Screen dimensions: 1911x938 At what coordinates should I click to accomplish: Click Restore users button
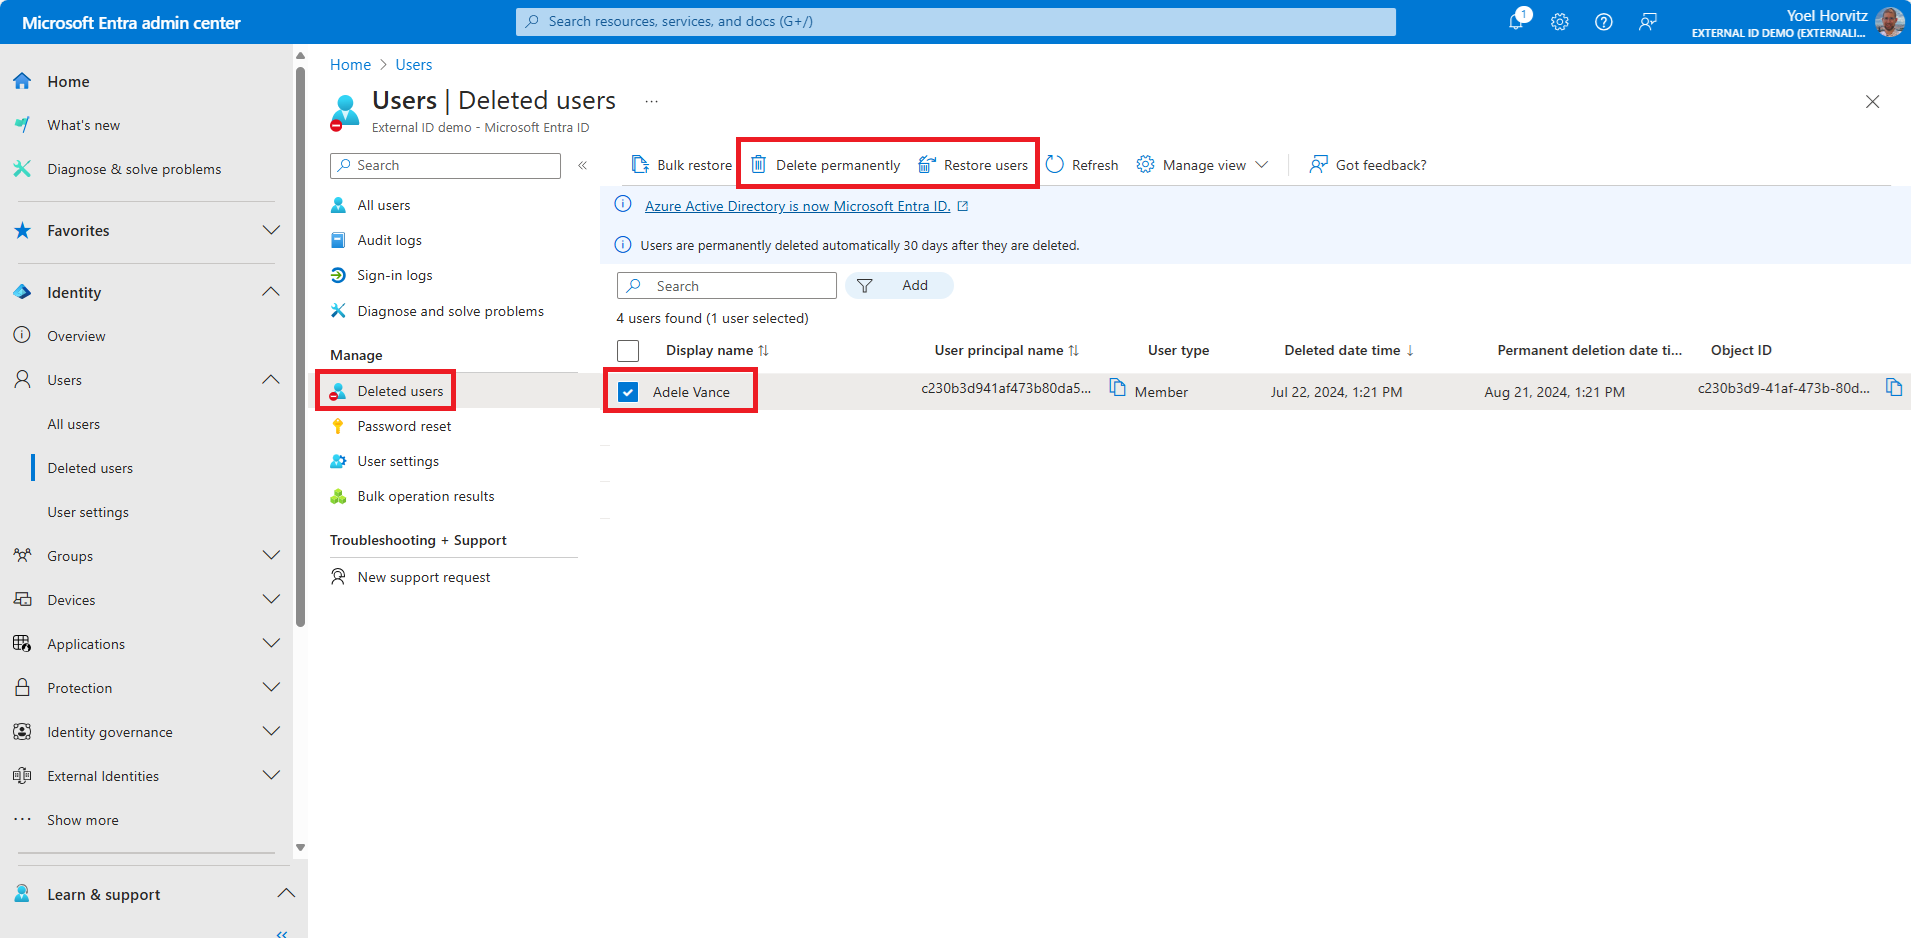[x=974, y=165]
